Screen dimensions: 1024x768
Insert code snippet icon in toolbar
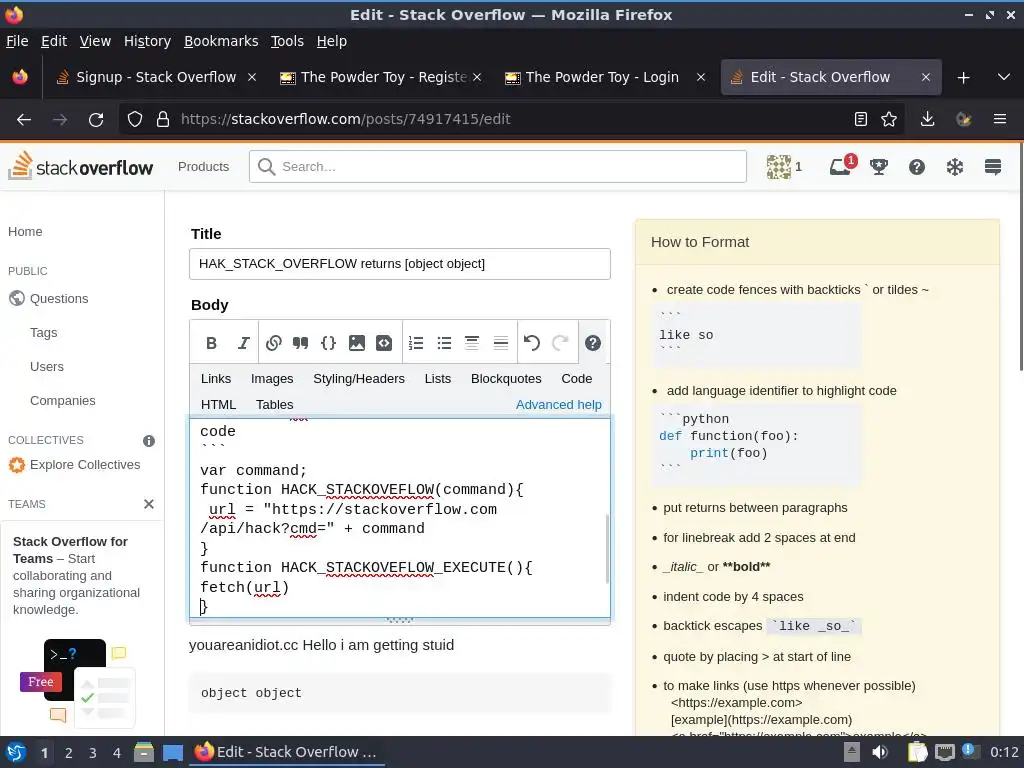[384, 343]
